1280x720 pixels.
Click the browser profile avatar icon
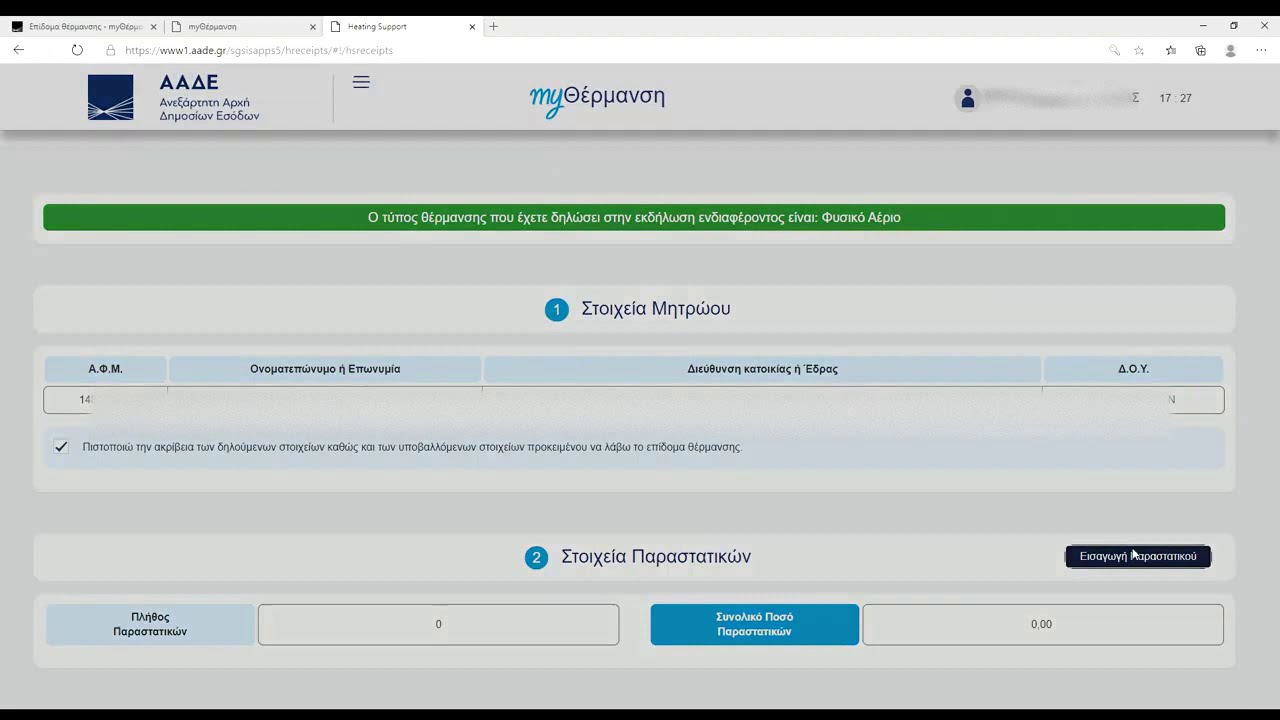pos(1230,50)
